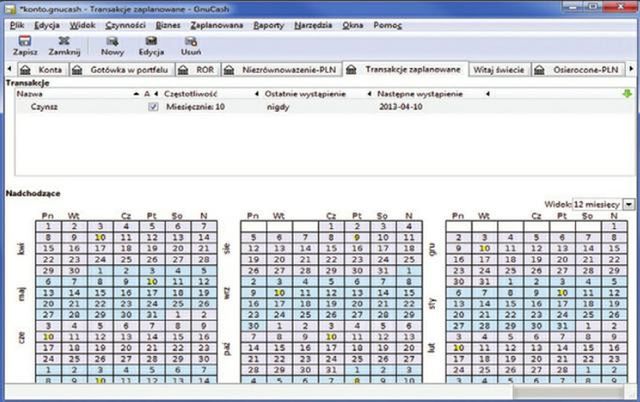Screen dimensions: 640x402
Task: Switch to the Konta tab
Action: [x=42, y=70]
